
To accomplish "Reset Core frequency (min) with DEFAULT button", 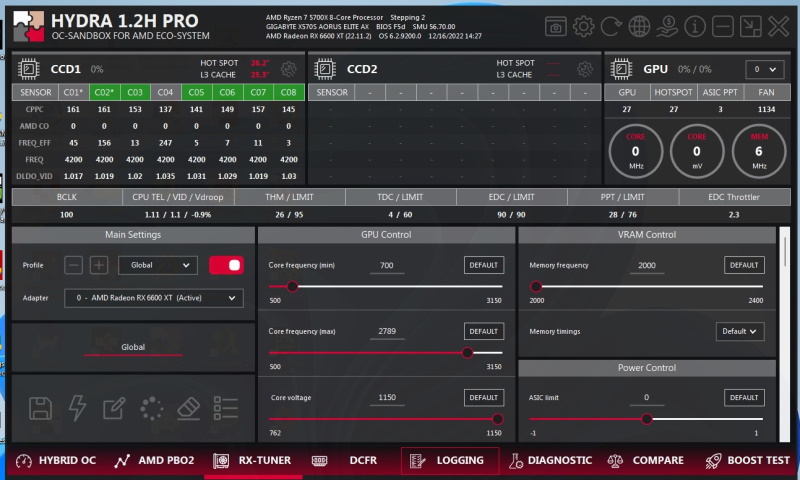I will (x=483, y=265).
